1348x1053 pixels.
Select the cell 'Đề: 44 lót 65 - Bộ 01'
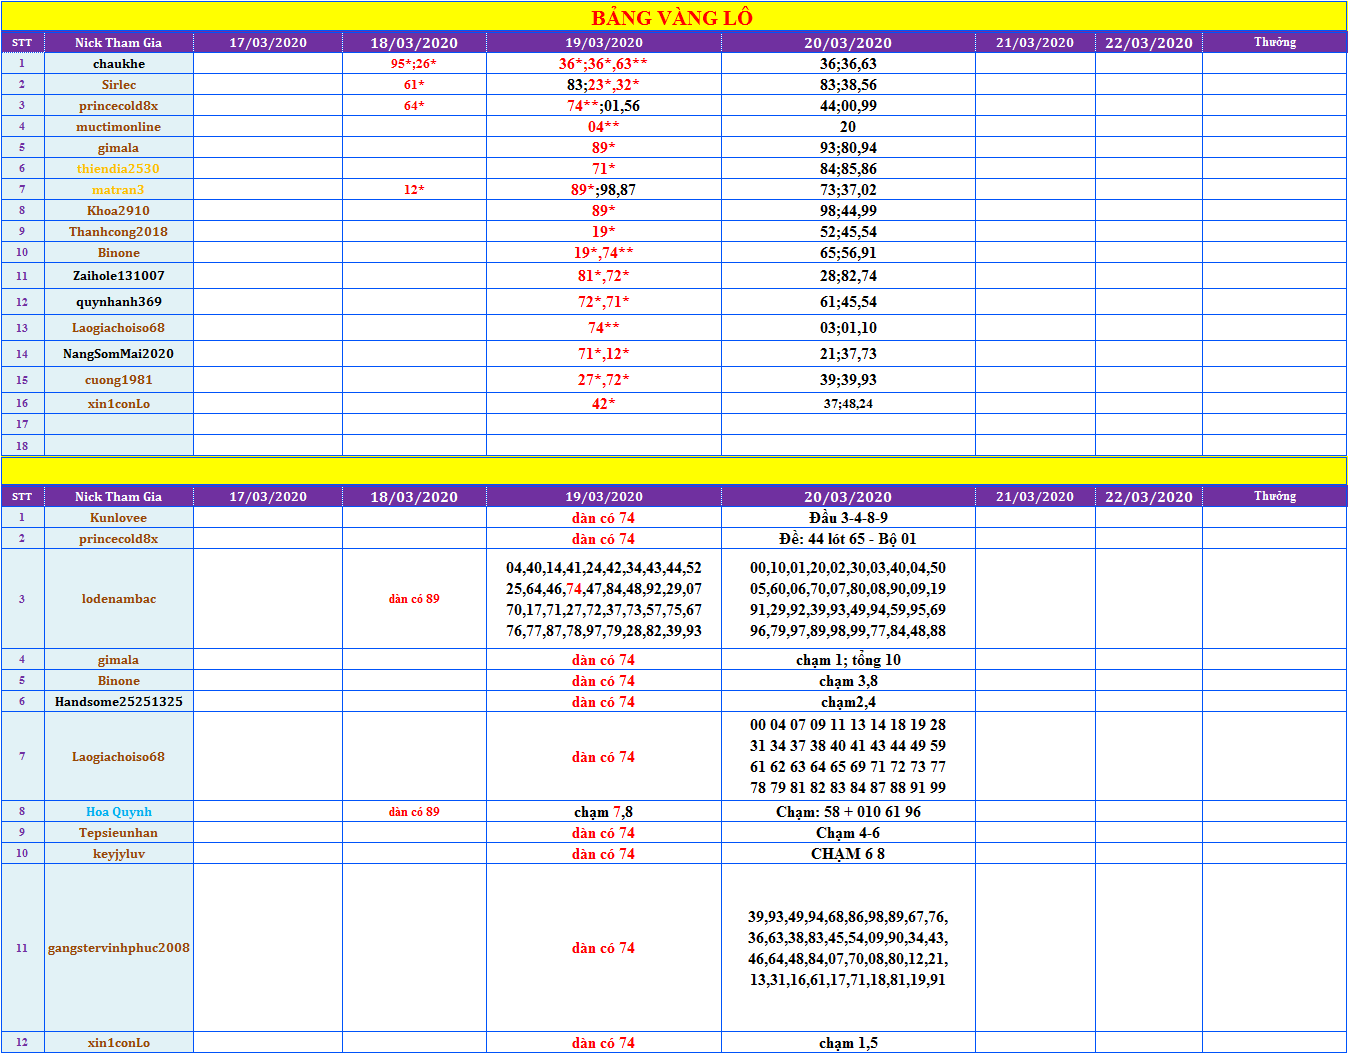point(848,539)
